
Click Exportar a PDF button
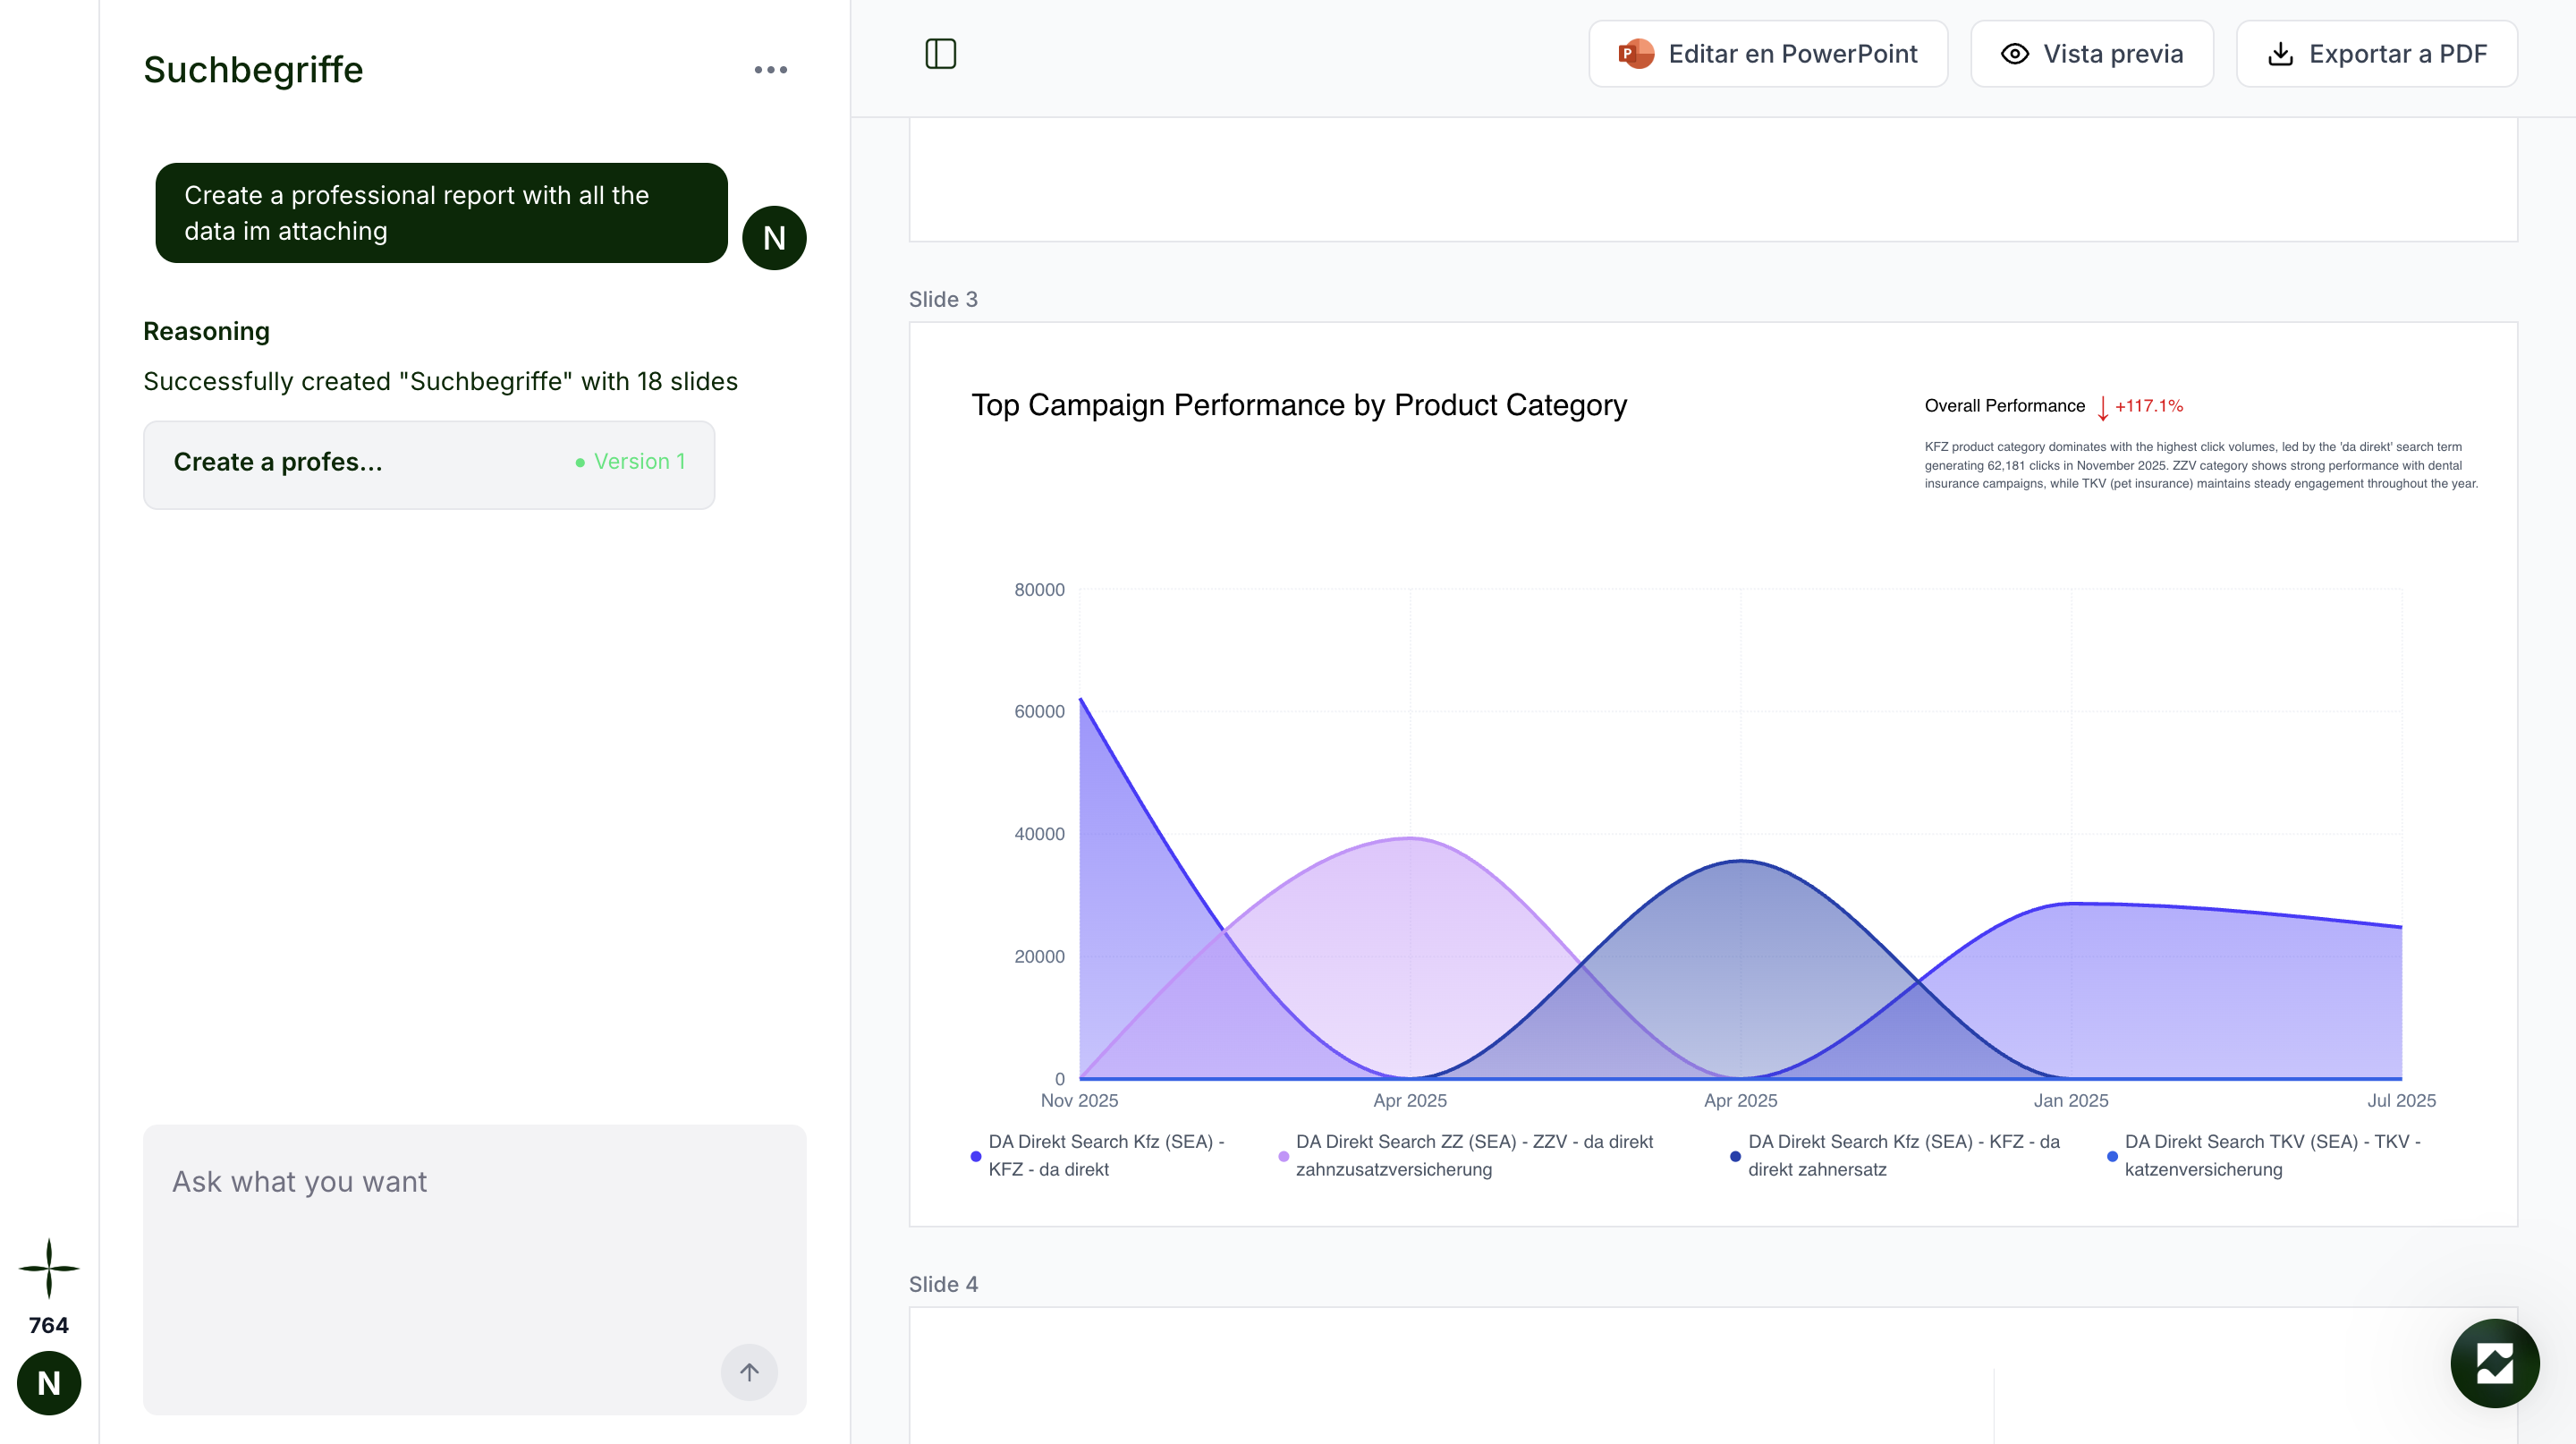pyautogui.click(x=2377, y=54)
